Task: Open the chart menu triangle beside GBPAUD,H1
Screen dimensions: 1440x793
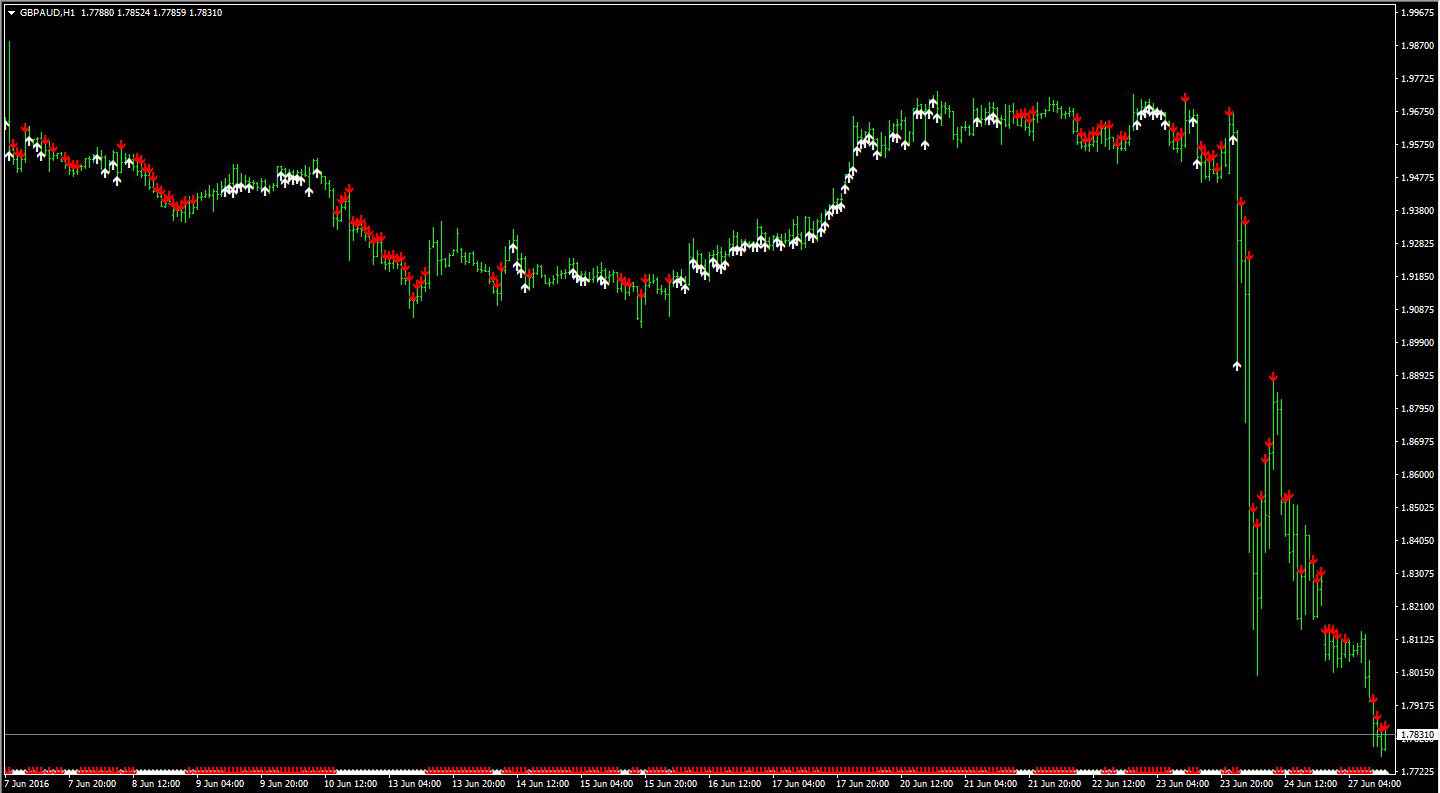Action: coord(11,13)
